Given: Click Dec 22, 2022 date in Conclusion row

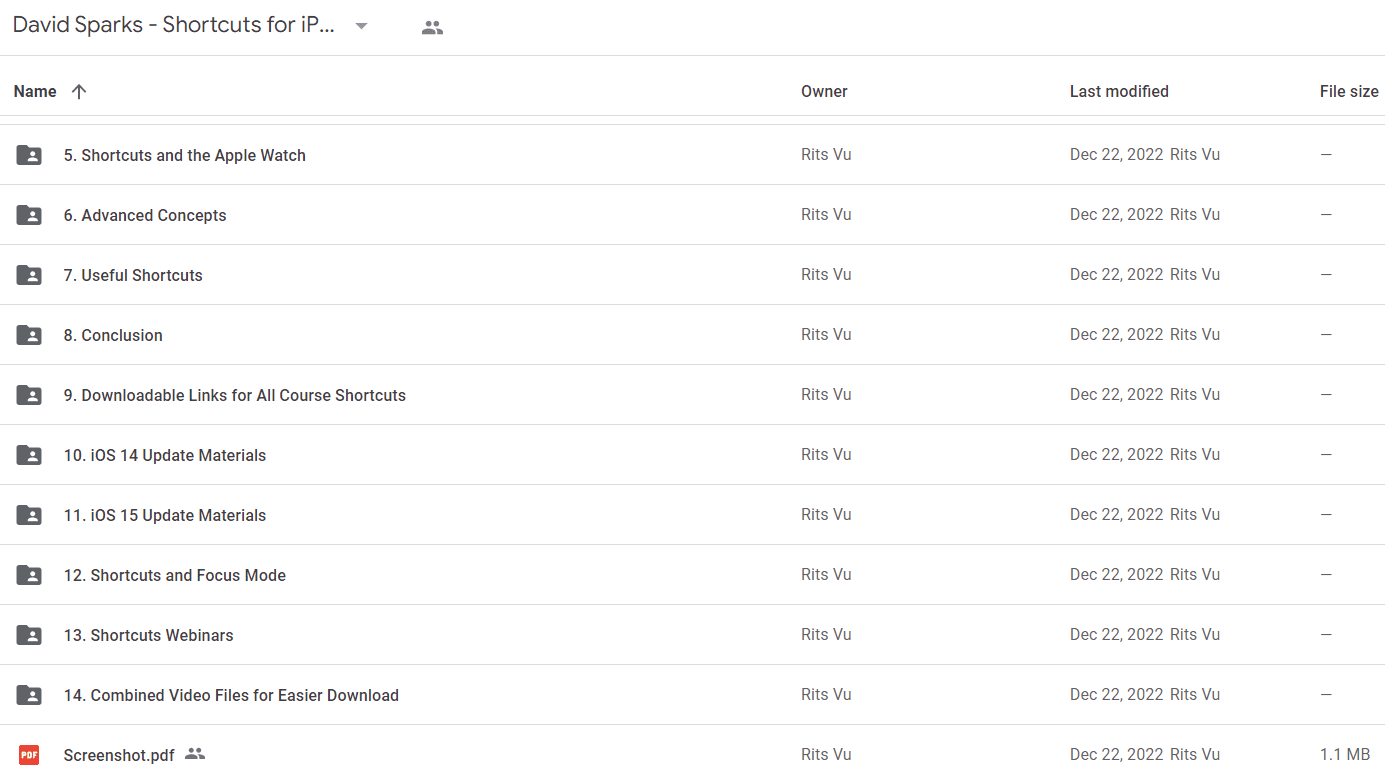Looking at the screenshot, I should [1117, 334].
